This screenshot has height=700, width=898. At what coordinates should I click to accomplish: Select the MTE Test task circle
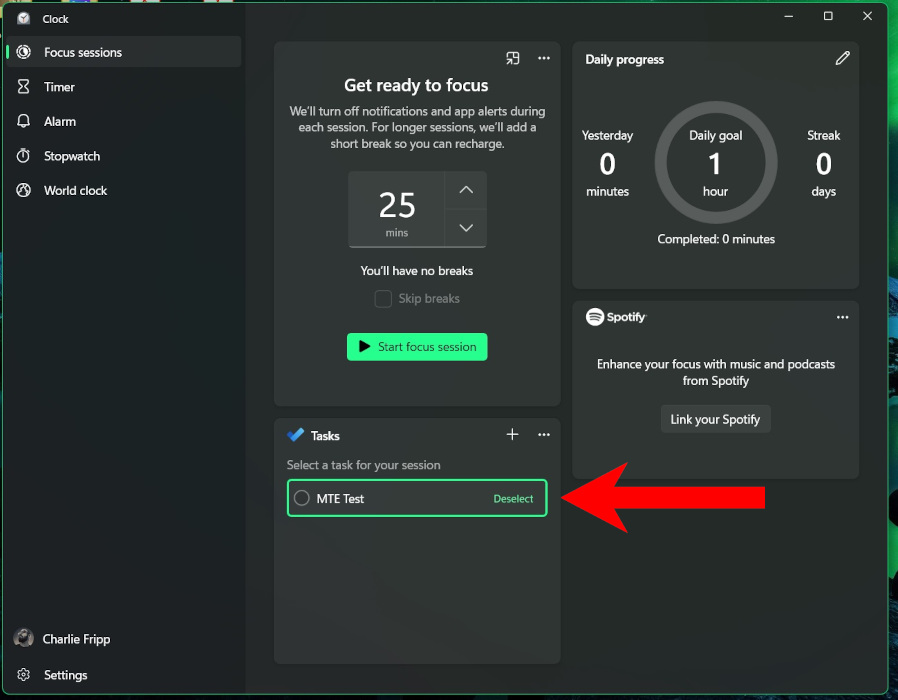301,498
